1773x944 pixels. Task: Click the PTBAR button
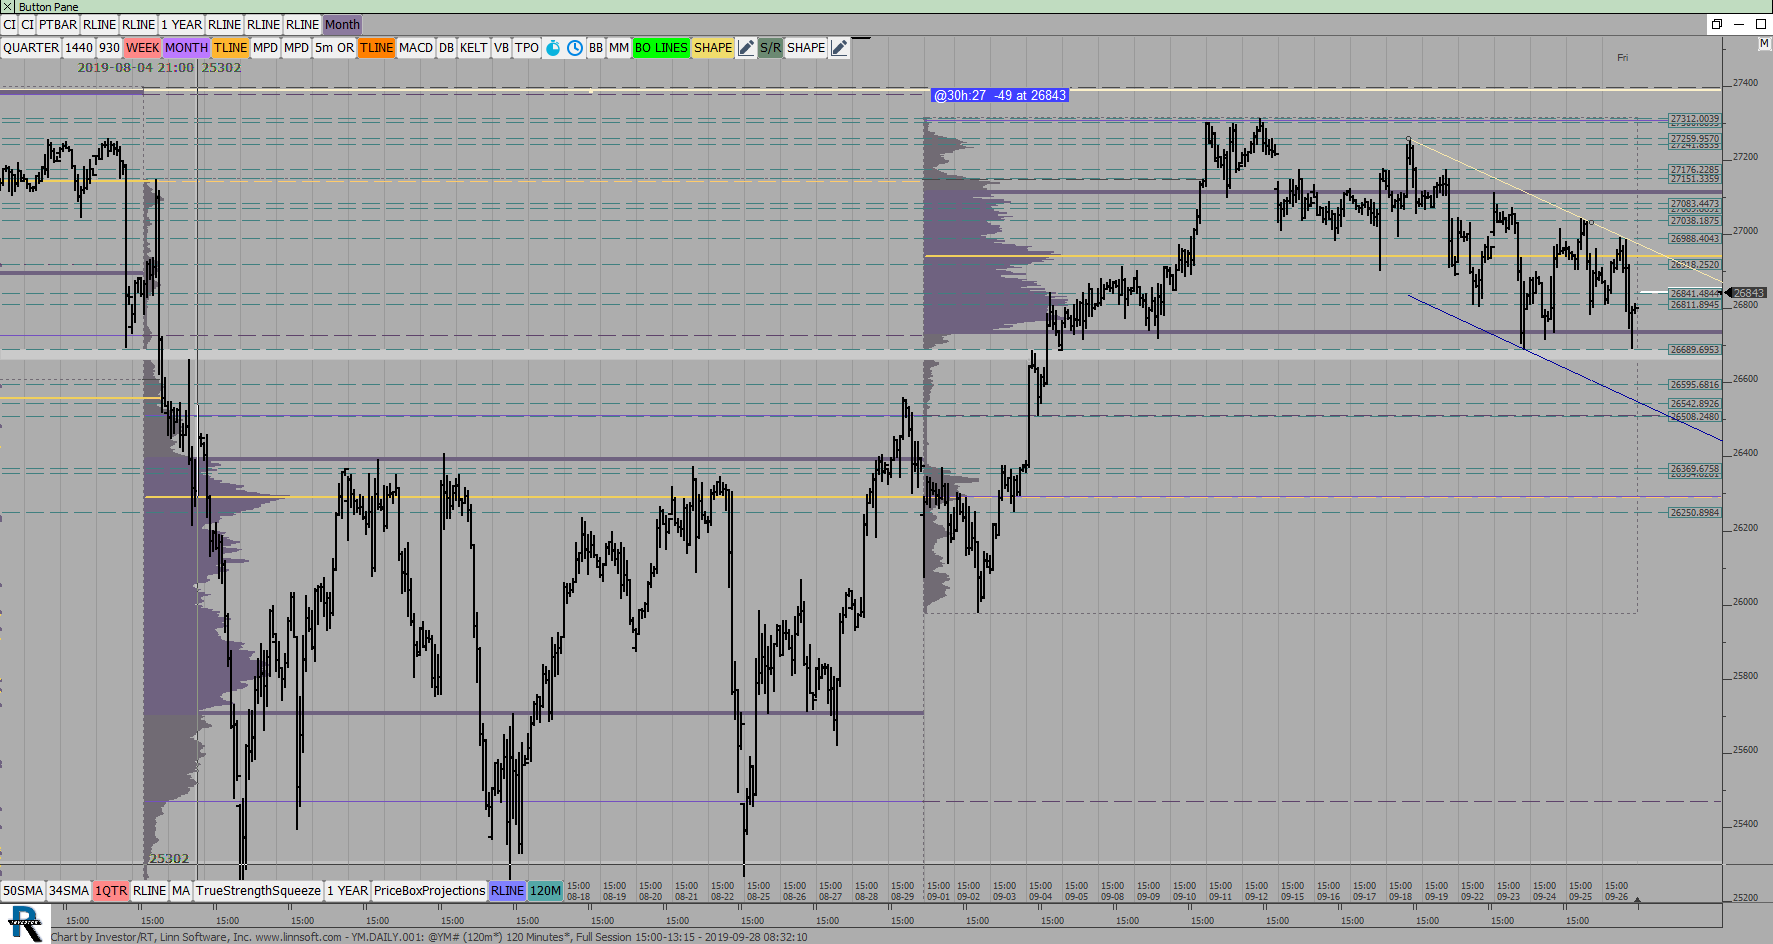pos(58,25)
